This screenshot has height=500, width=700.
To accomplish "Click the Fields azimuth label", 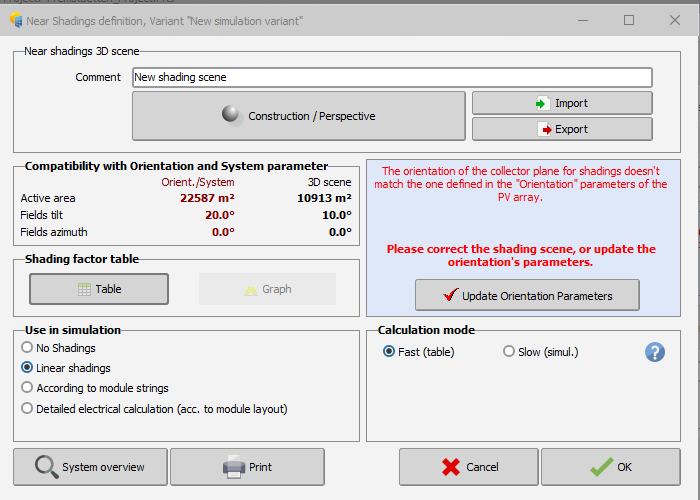I will 54,232.
